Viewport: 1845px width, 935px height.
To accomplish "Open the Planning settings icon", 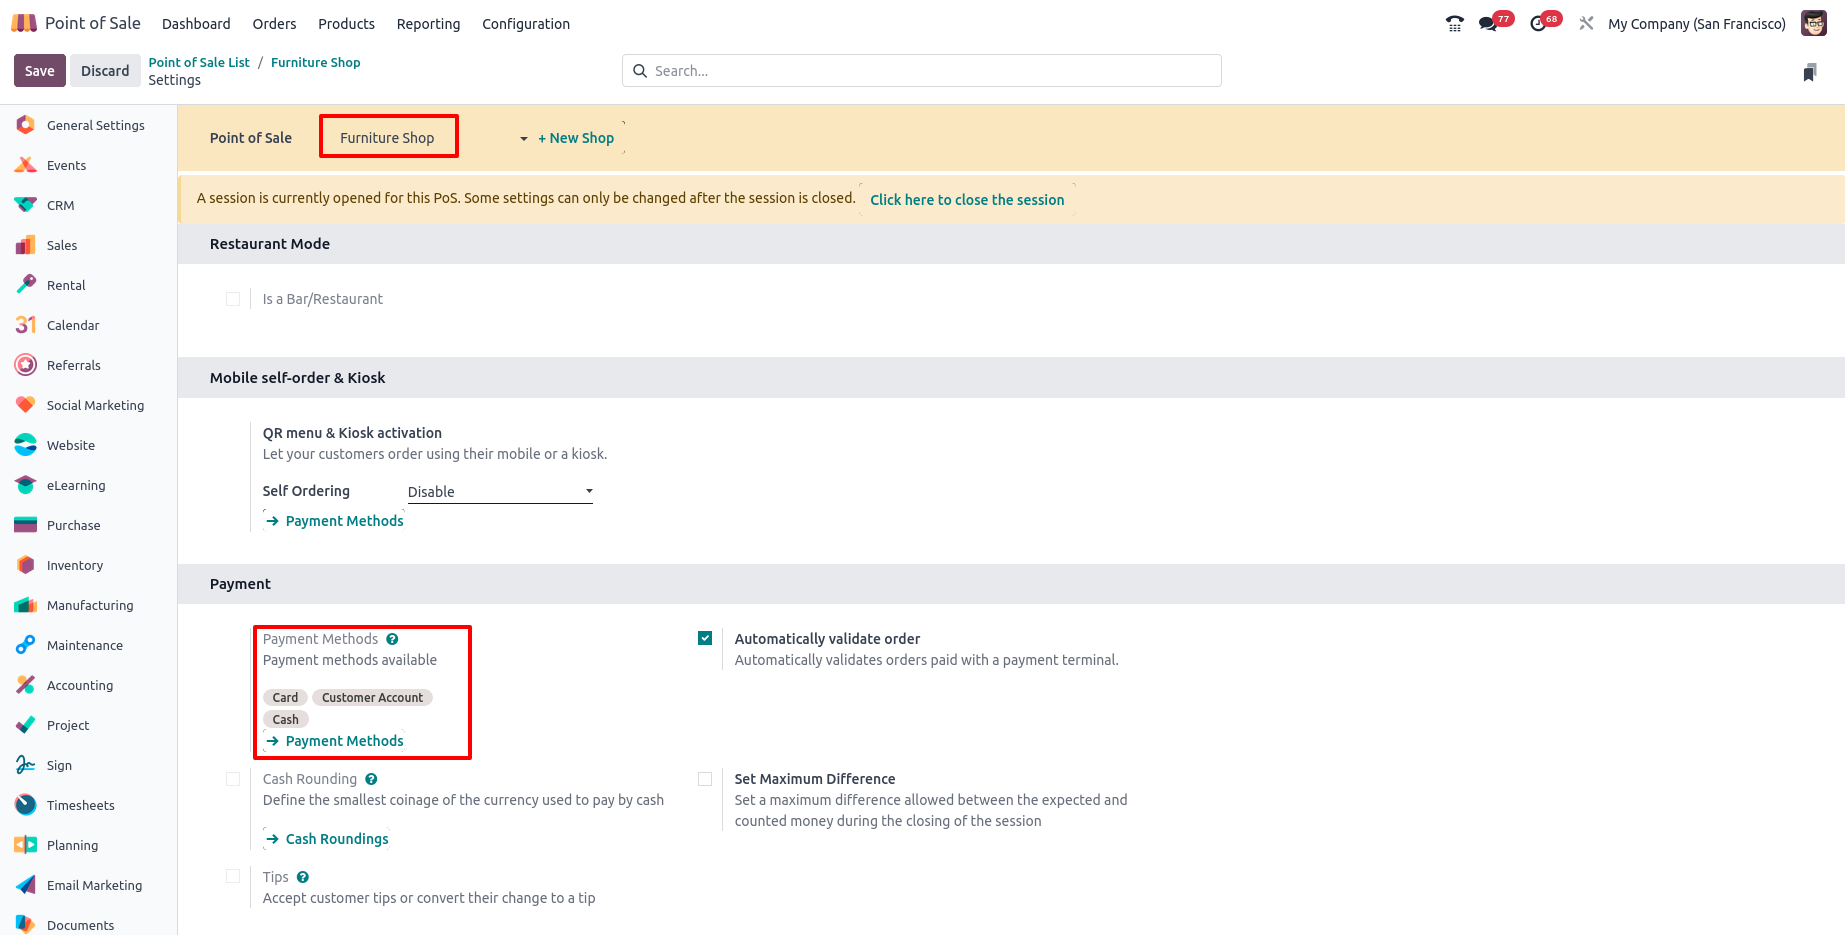I will [x=26, y=845].
